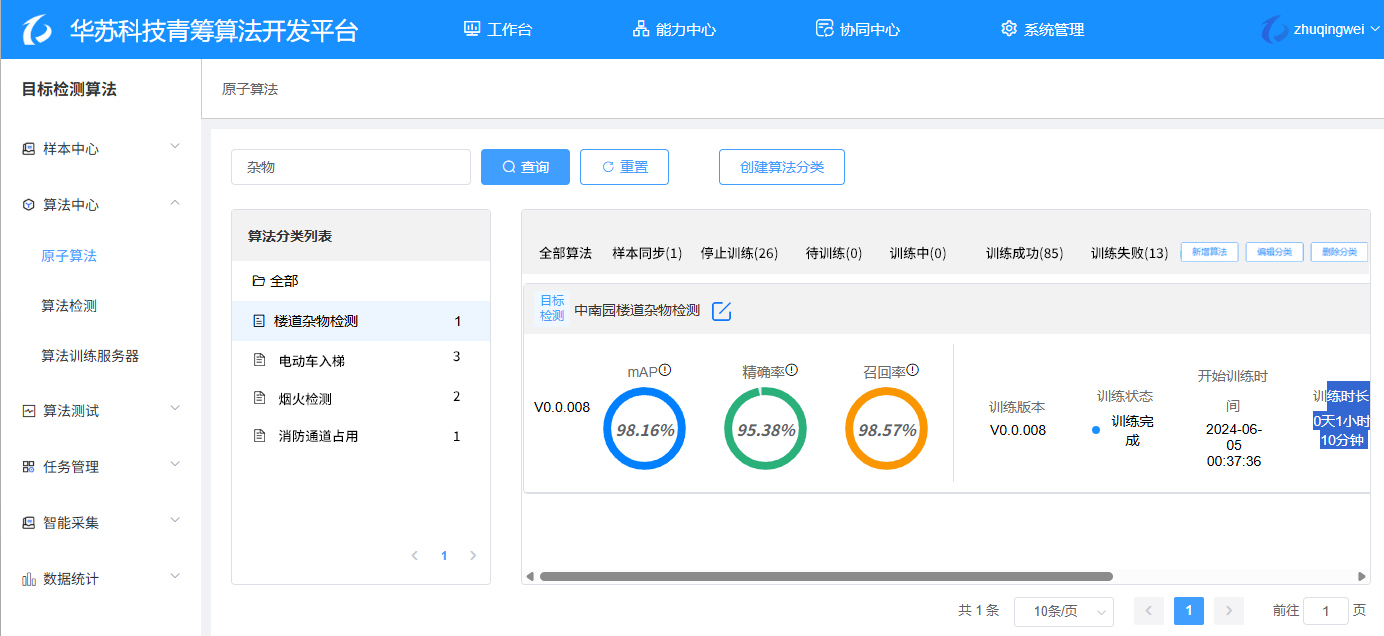
Task: Click the 样本中心 sidebar icon
Action: click(28, 149)
